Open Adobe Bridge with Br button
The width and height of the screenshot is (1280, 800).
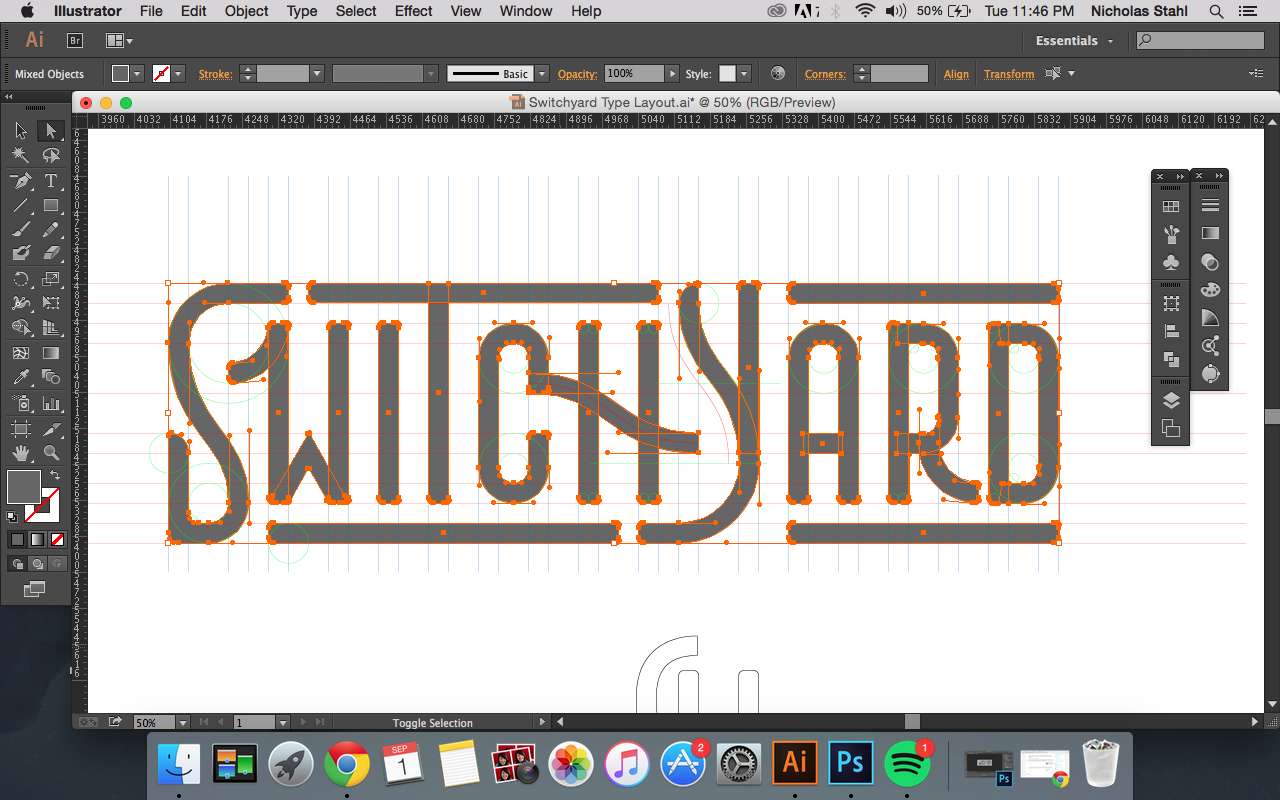[75, 40]
